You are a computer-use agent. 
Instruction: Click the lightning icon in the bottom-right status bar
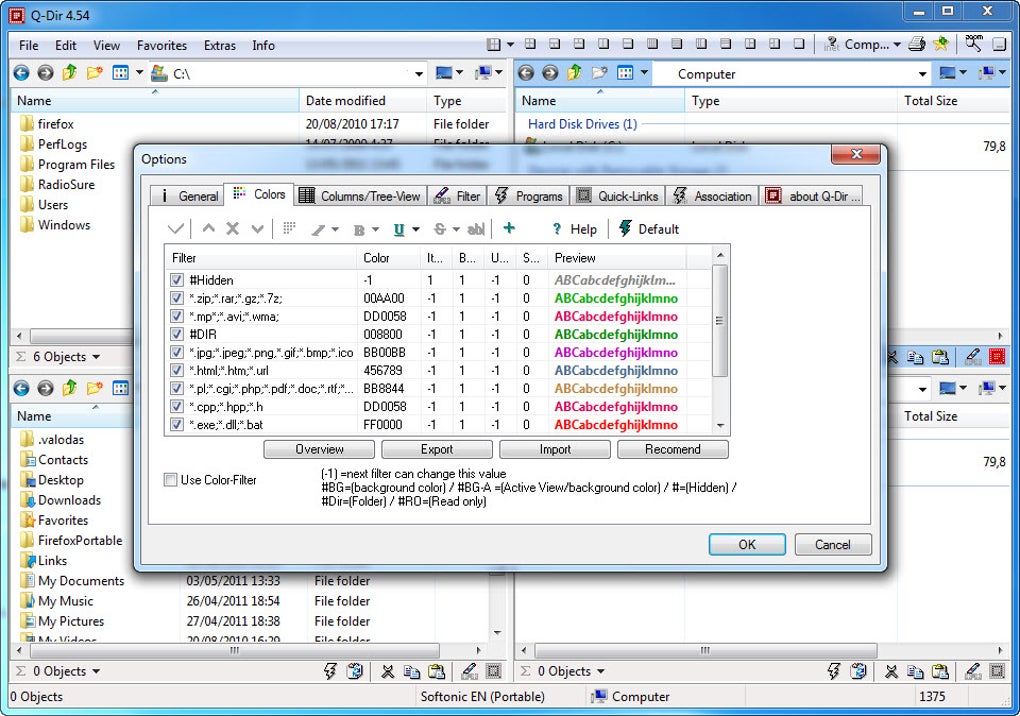(833, 671)
